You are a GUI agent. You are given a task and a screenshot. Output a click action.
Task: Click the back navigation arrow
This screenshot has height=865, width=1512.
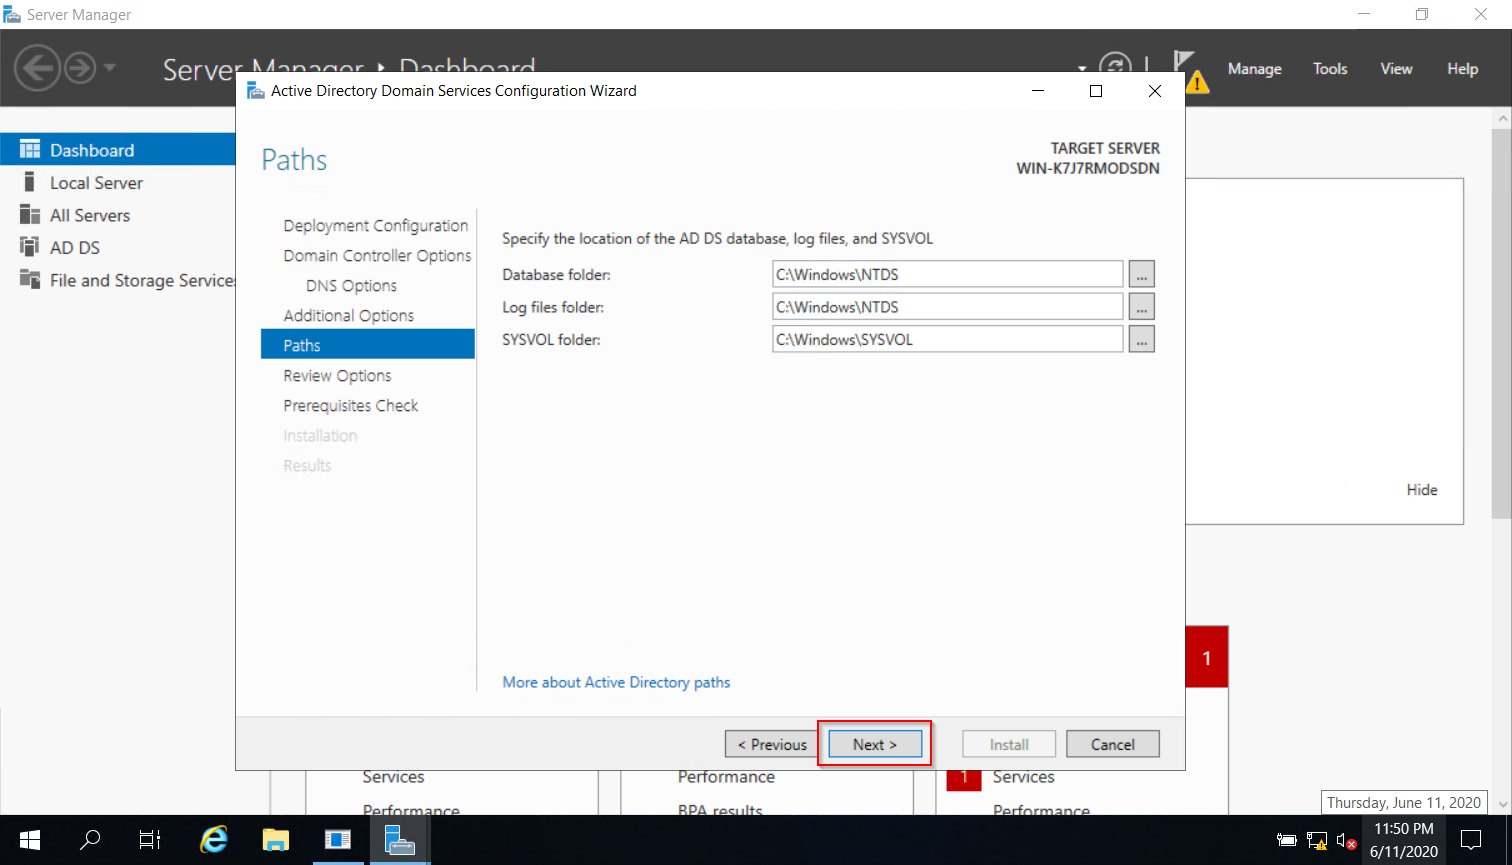pos(37,69)
